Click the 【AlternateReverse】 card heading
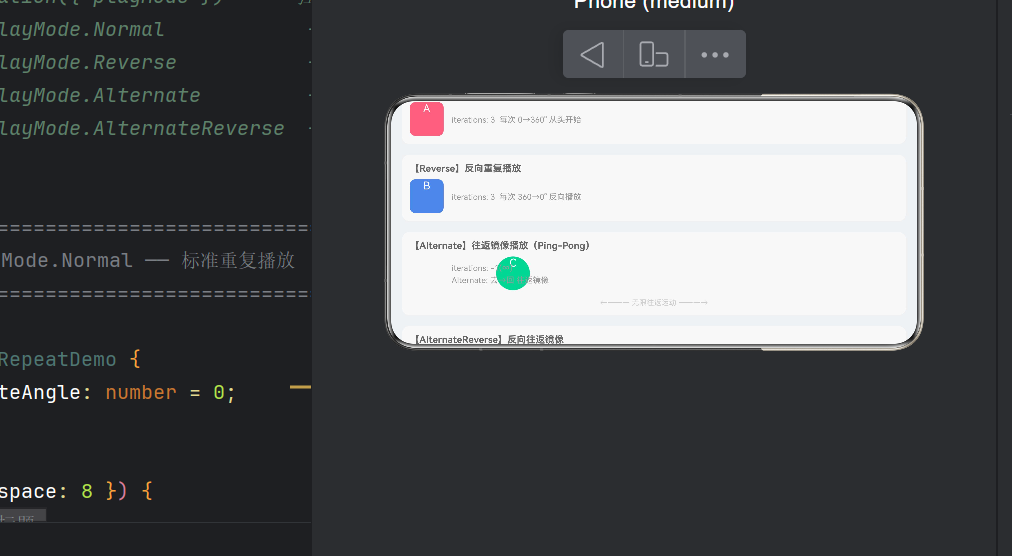The image size is (1012, 556). click(489, 339)
